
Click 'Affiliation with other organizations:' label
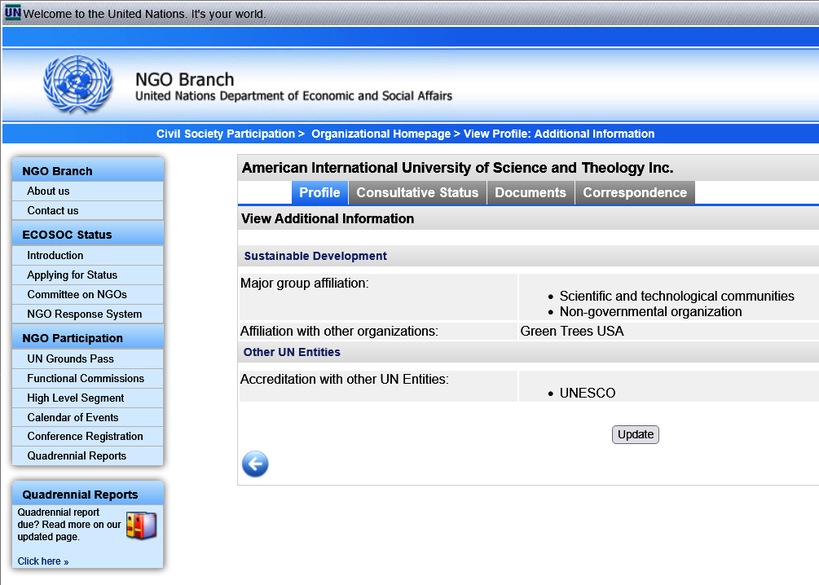340,331
